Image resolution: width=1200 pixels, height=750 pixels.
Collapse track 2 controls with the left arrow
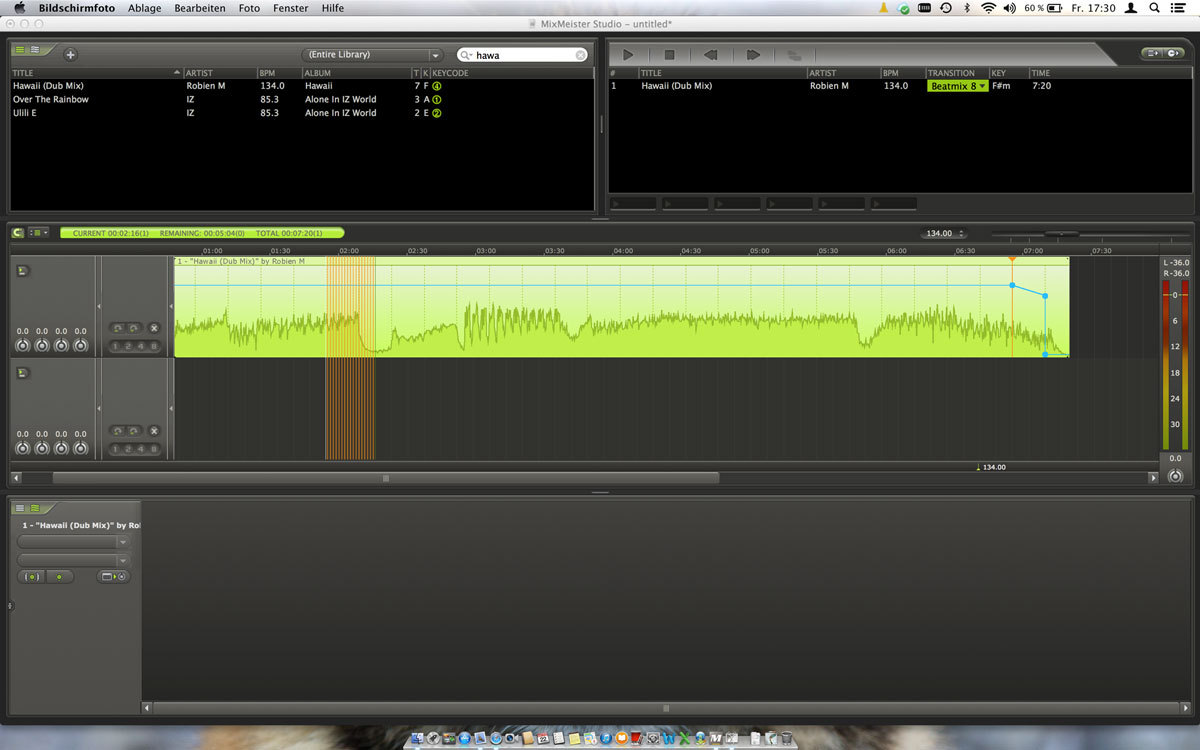tap(98, 409)
